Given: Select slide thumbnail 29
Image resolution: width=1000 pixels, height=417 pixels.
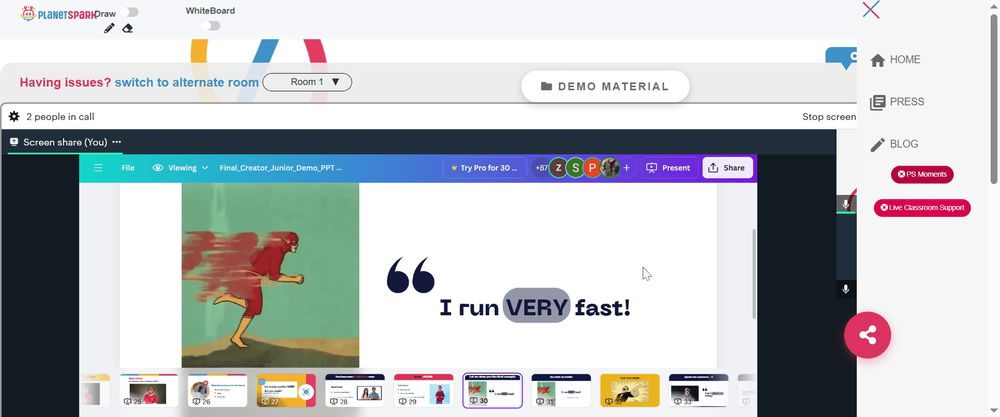Looking at the screenshot, I should pos(423,390).
